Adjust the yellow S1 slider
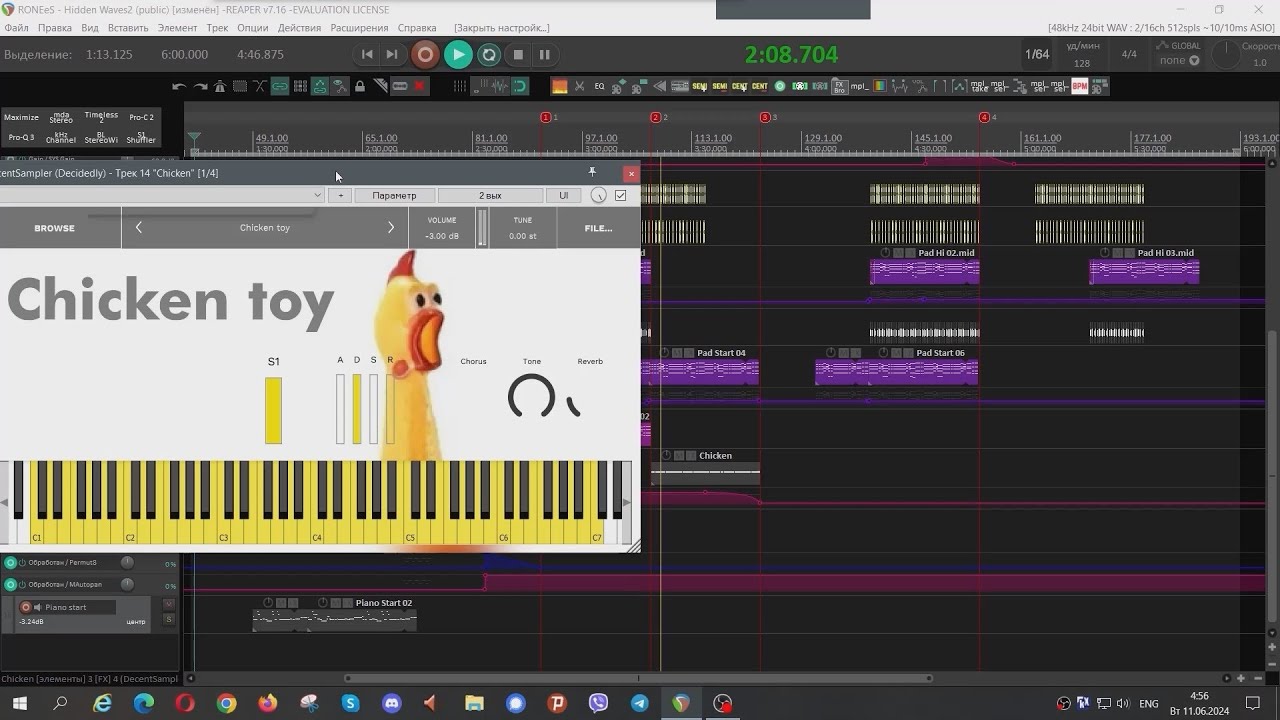This screenshot has height=720, width=1280. 273,410
